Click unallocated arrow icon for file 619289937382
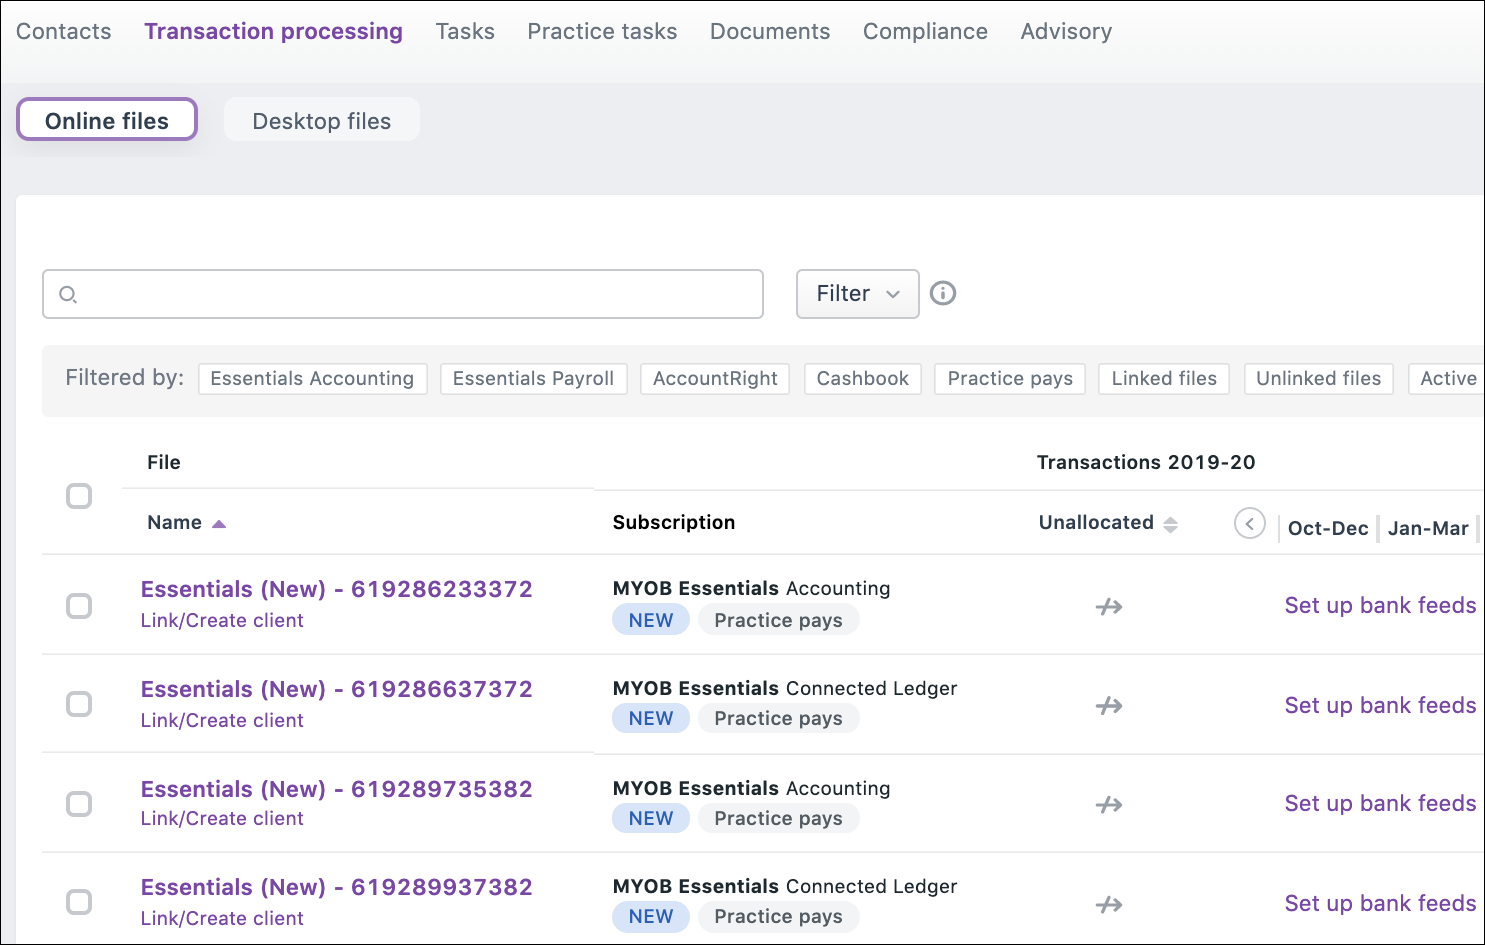This screenshot has height=945, width=1485. pyautogui.click(x=1109, y=905)
